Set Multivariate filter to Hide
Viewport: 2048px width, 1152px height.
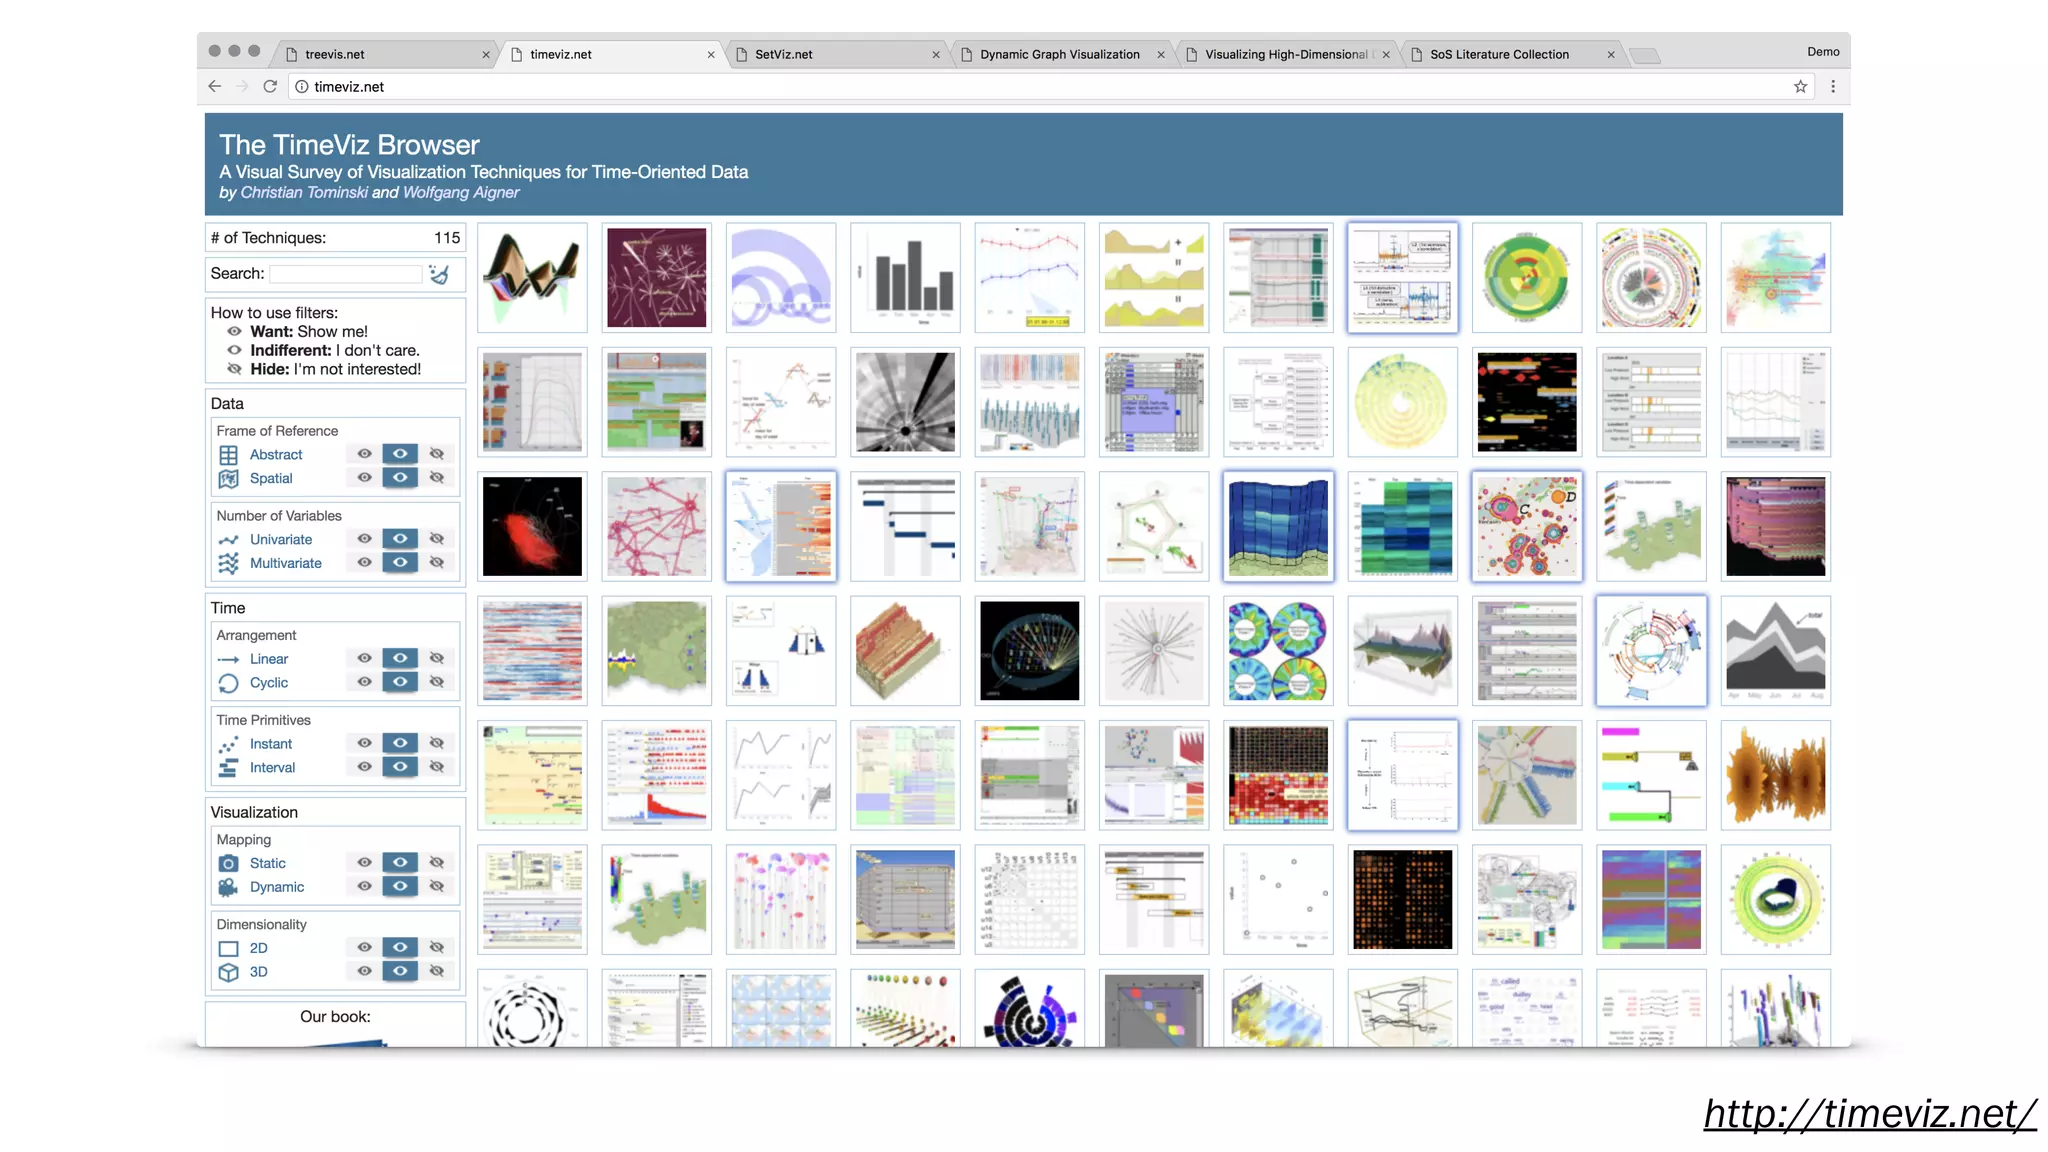coord(437,563)
